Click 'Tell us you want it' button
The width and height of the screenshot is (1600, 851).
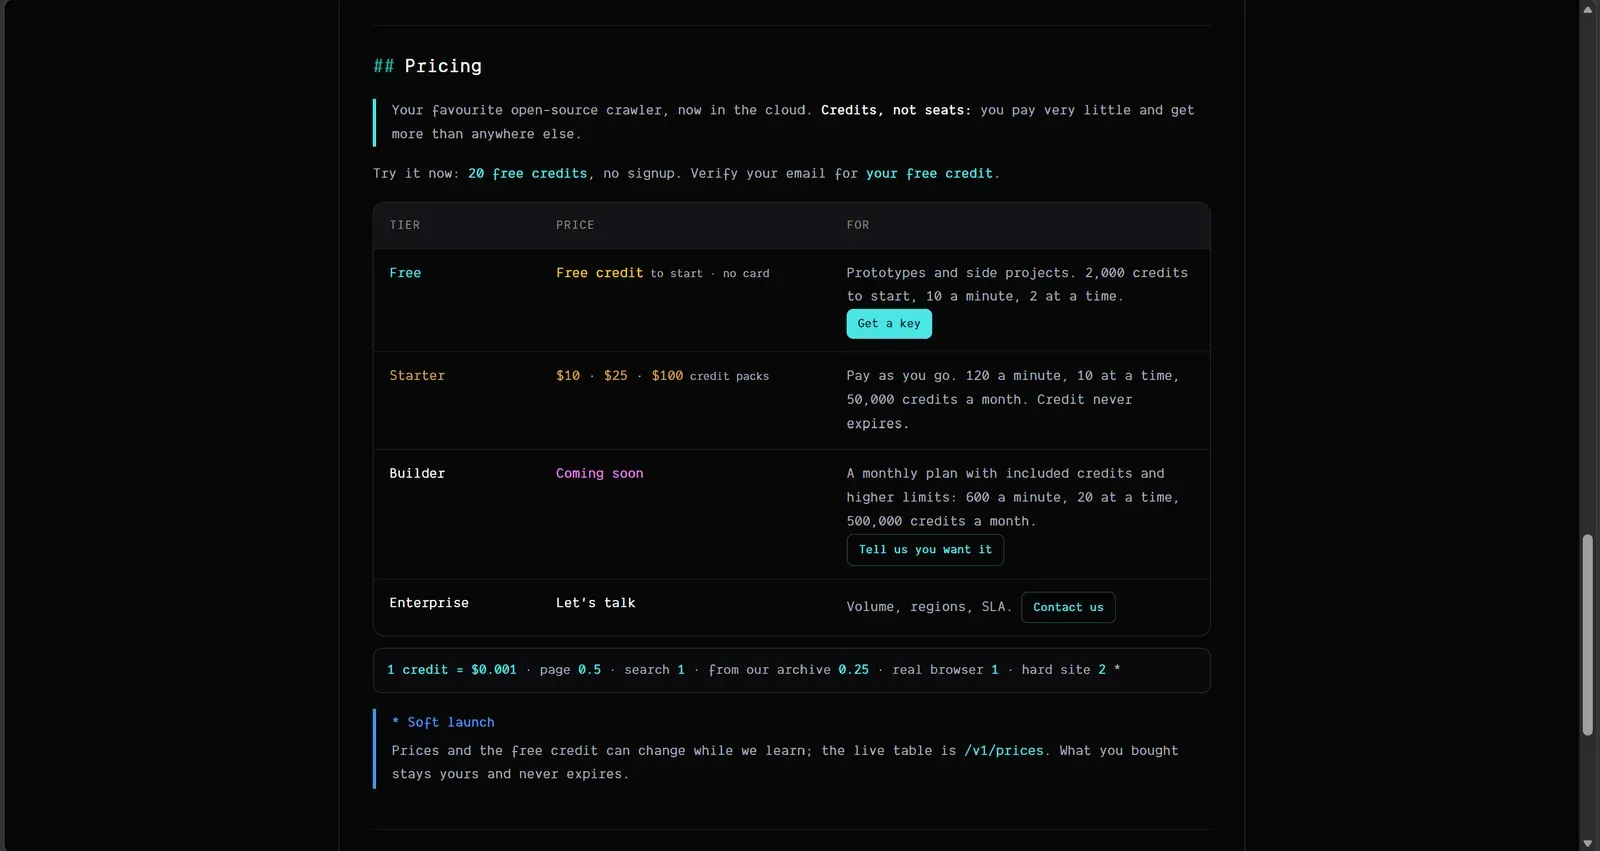tap(925, 550)
